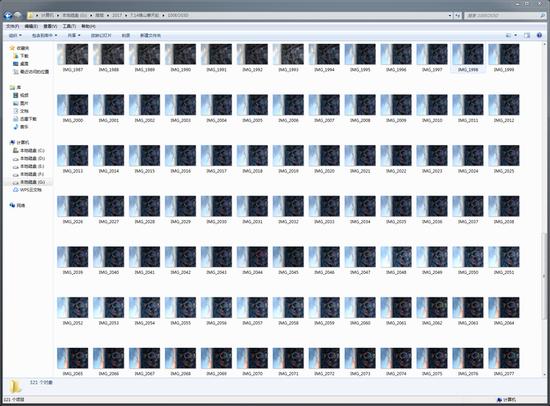Select the Music library icon

coord(15,127)
